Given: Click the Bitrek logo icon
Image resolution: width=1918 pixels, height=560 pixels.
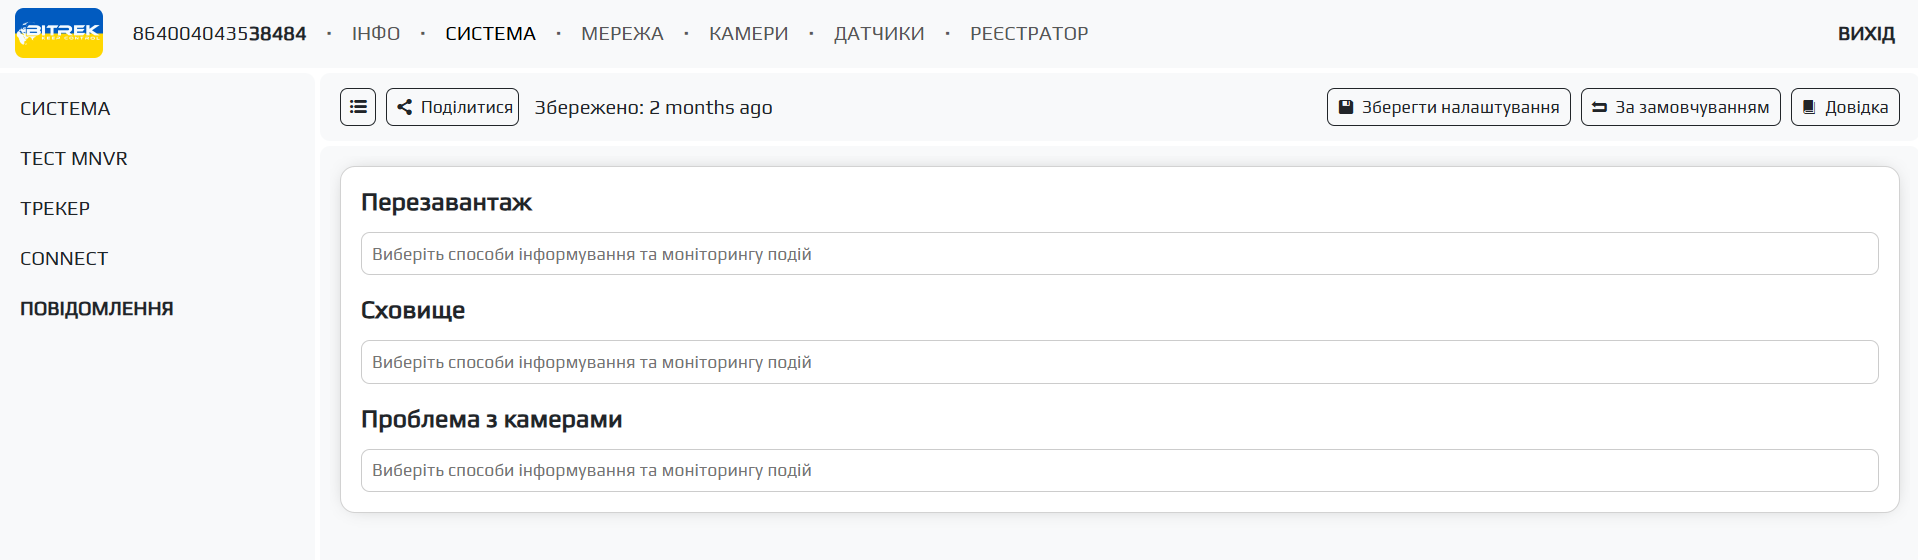Looking at the screenshot, I should point(59,33).
